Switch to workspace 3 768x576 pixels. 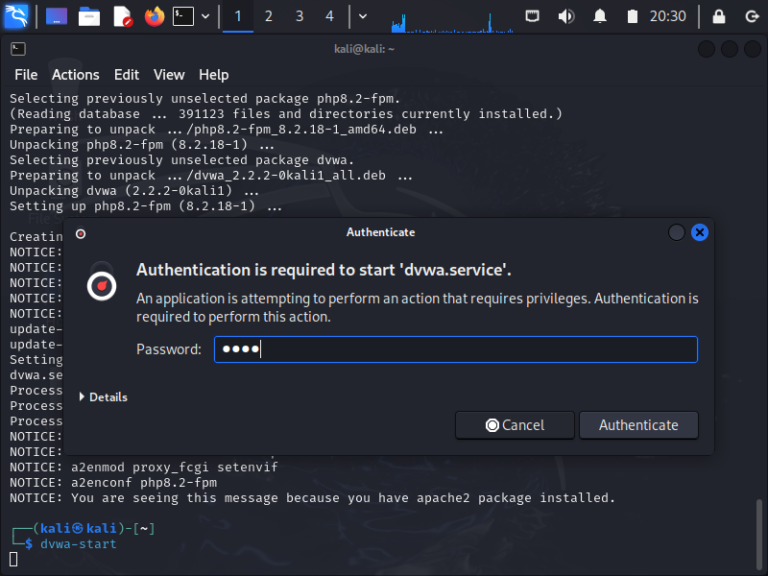point(299,16)
